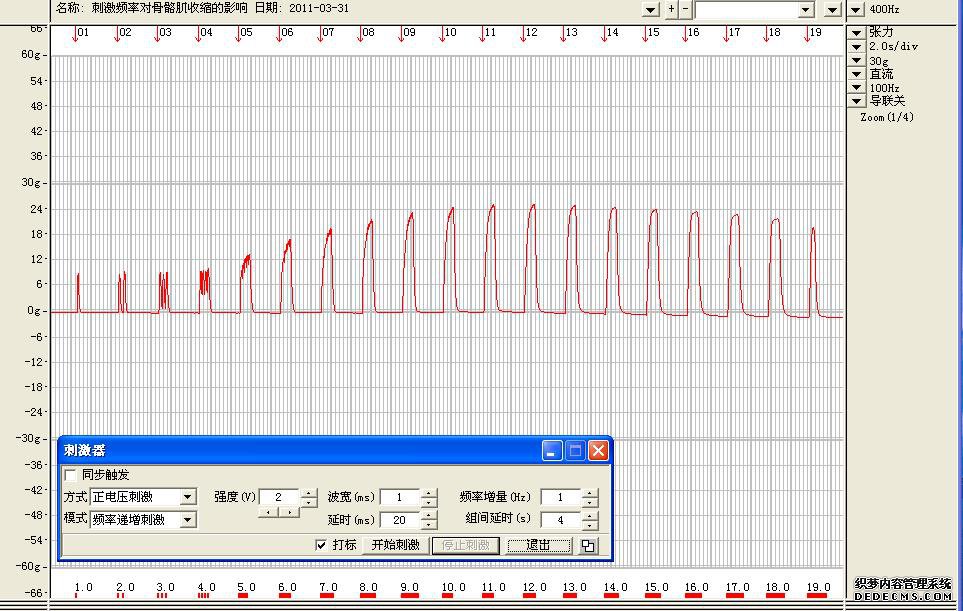This screenshot has height=611, width=963.
Task: Open the 400Hz sampling rate dropdown
Action: 857,10
